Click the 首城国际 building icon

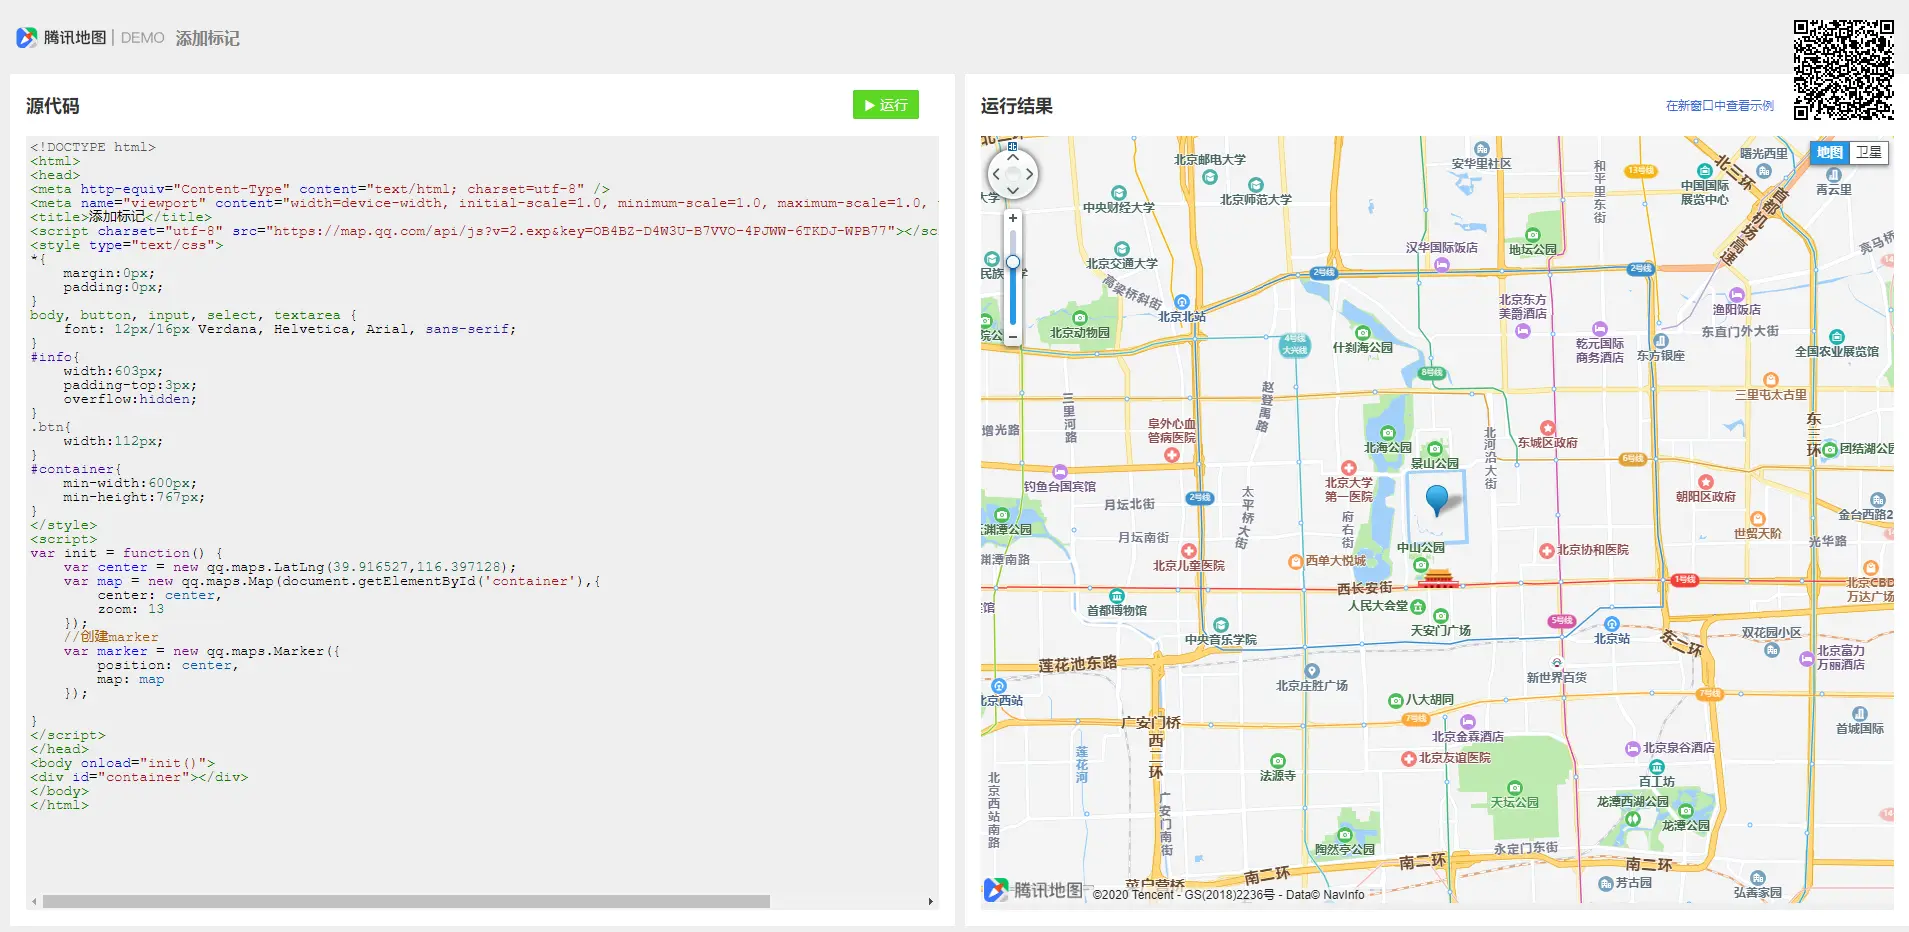[x=1860, y=714]
